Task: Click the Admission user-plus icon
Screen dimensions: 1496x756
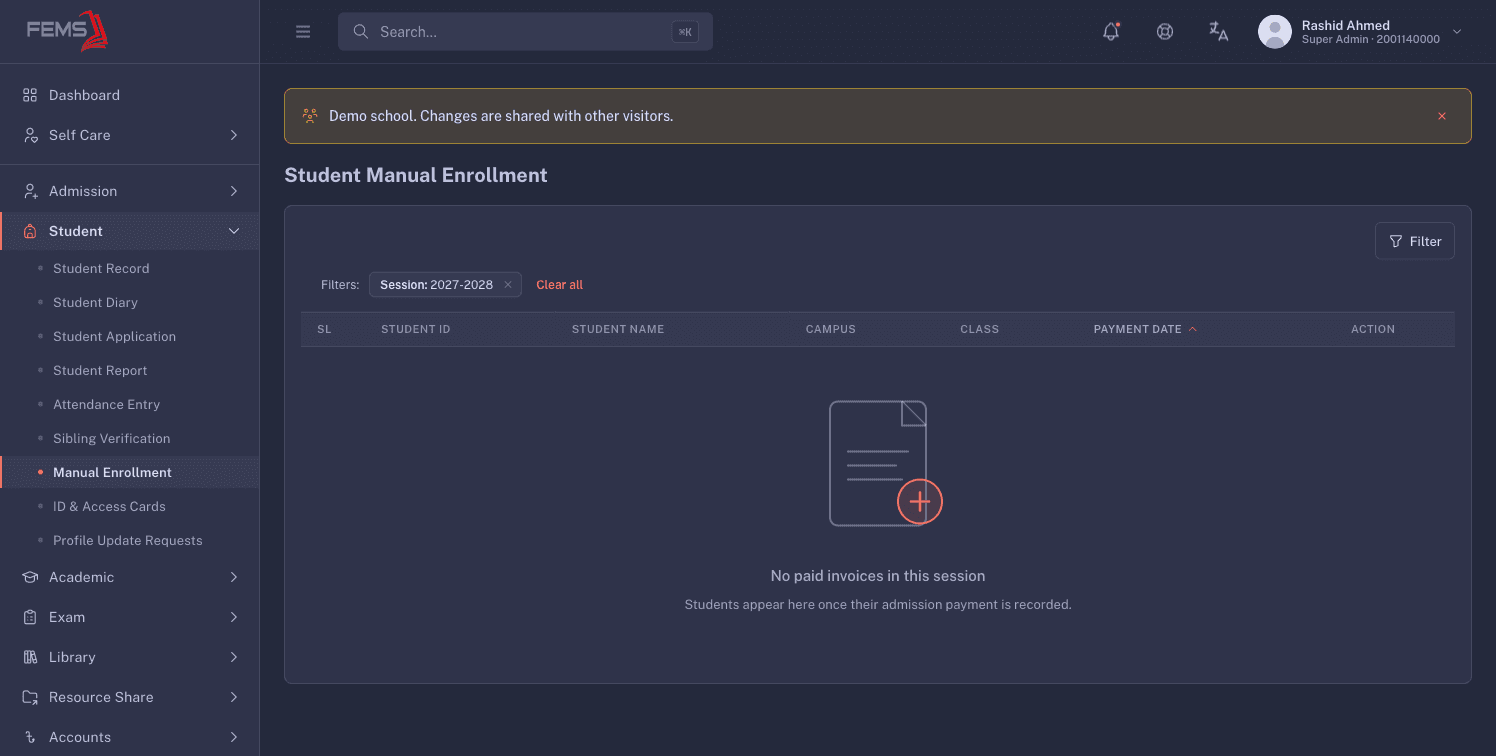Action: coord(30,191)
